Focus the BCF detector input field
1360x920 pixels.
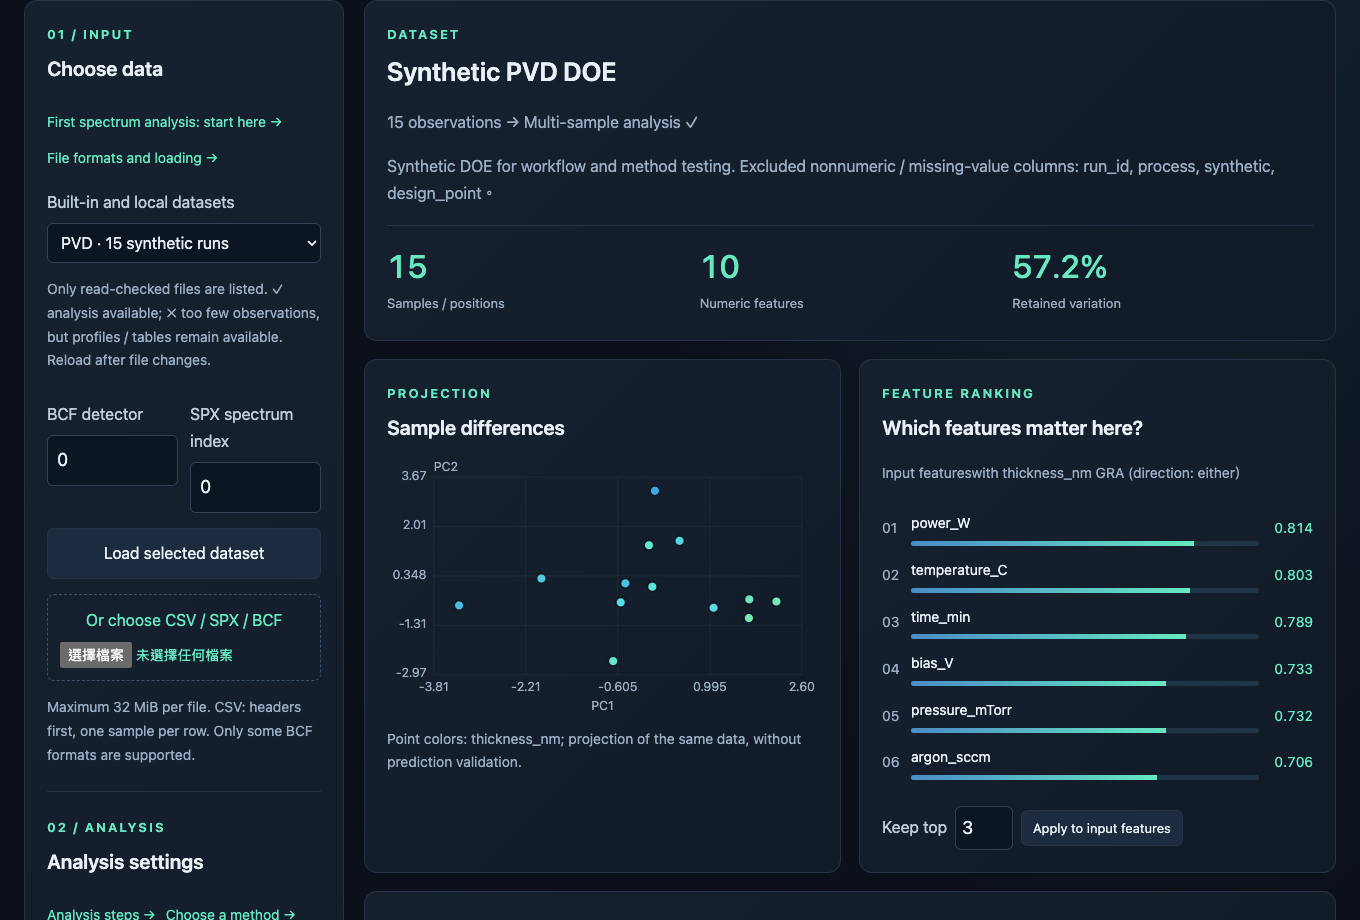click(x=112, y=460)
